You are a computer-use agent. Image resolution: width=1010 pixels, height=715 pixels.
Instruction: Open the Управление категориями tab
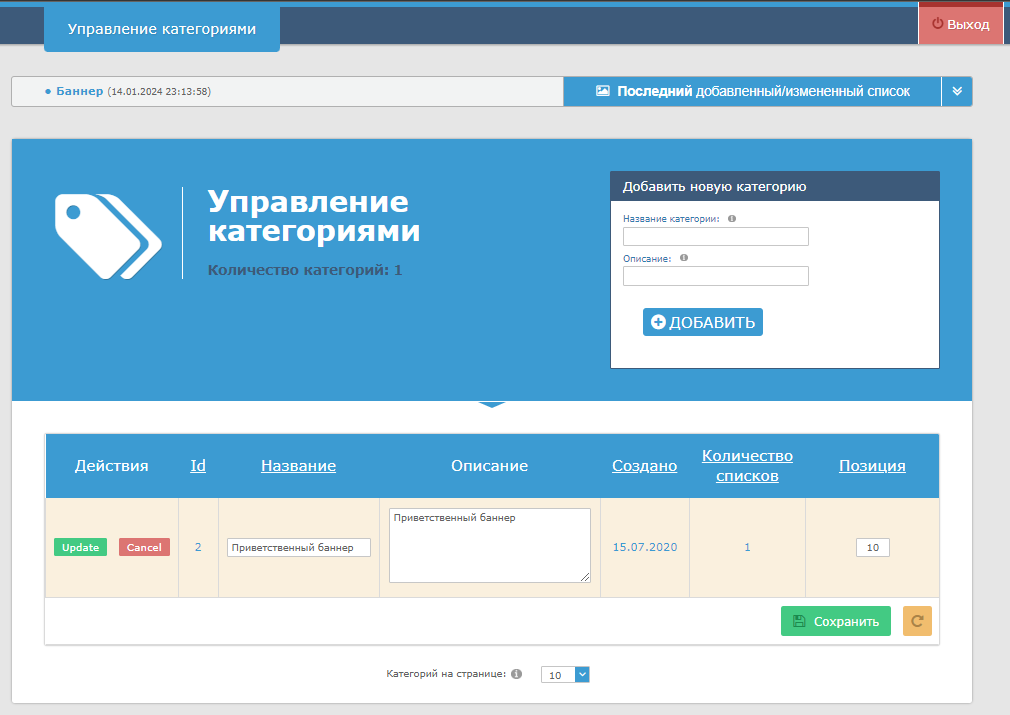coord(162,29)
